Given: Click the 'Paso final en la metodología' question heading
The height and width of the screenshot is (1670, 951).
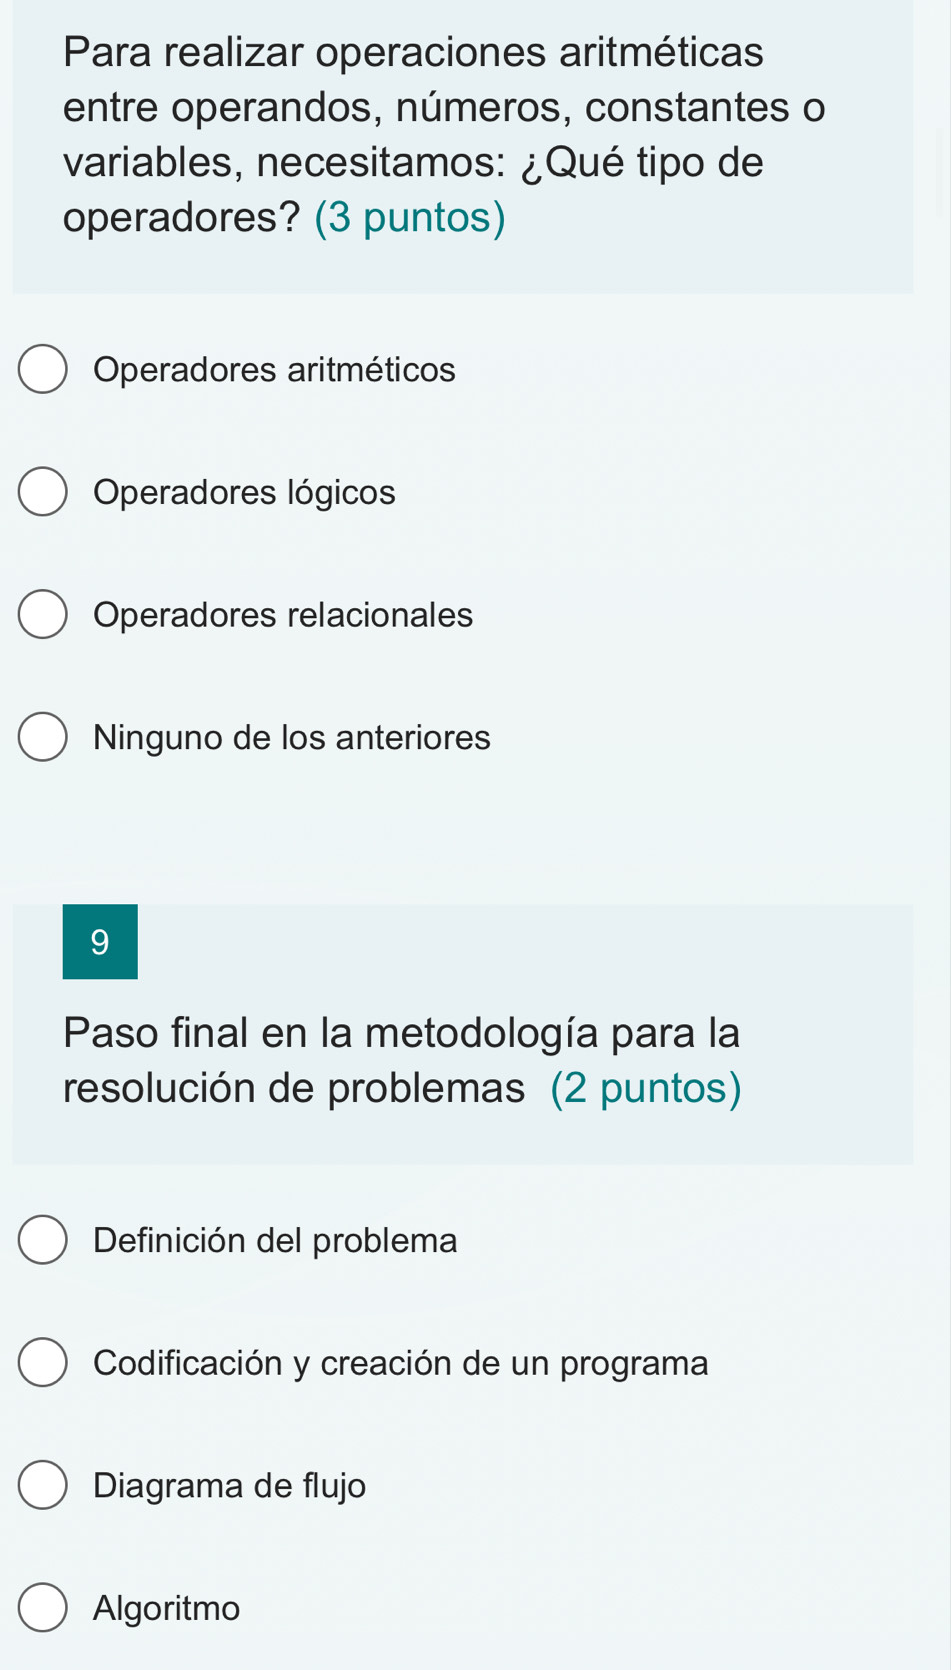Looking at the screenshot, I should pos(400,1033).
